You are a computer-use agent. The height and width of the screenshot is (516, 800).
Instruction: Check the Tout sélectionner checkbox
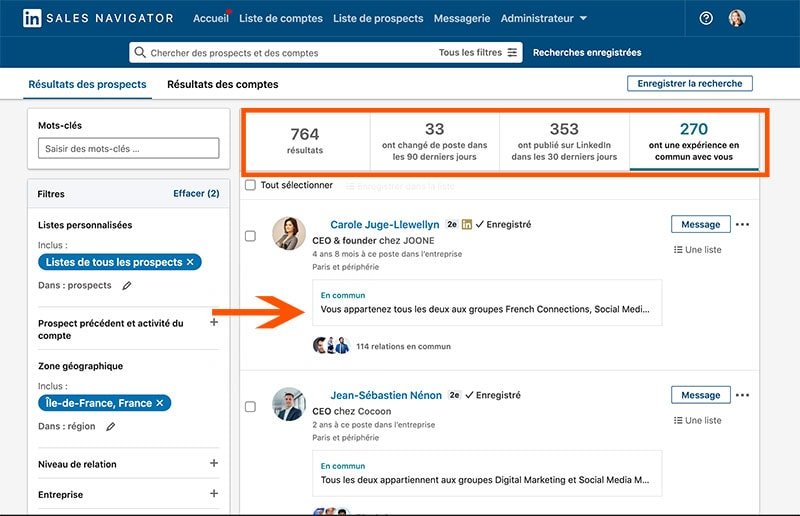(x=250, y=185)
